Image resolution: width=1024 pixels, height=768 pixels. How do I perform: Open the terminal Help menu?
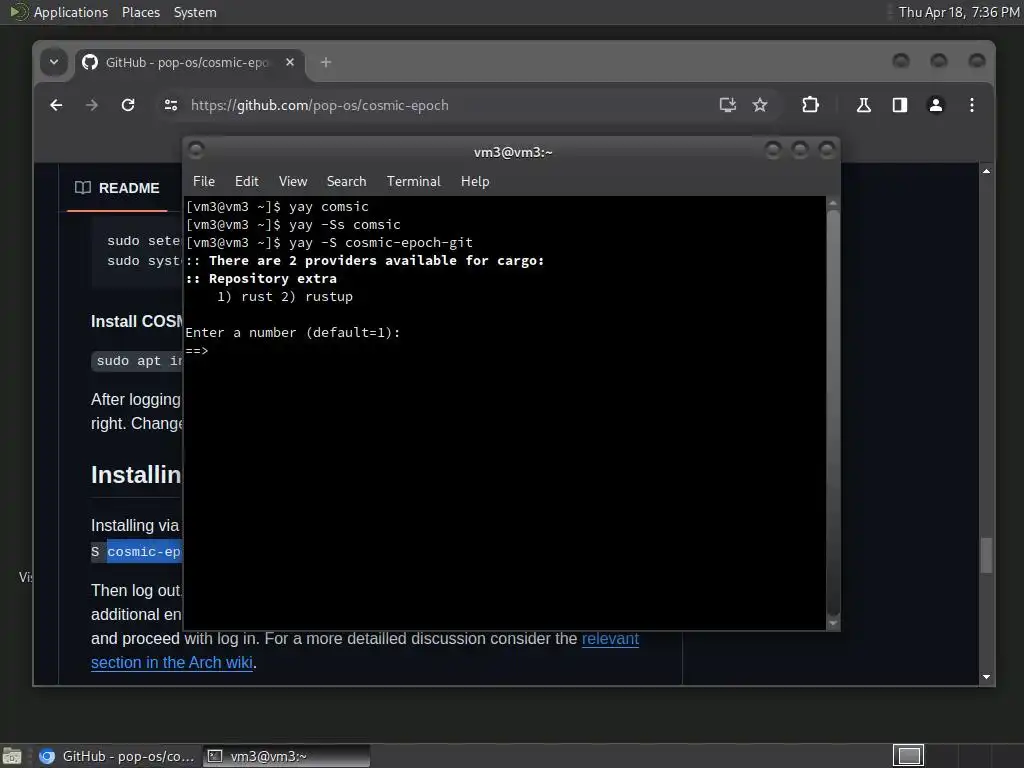[x=475, y=182]
